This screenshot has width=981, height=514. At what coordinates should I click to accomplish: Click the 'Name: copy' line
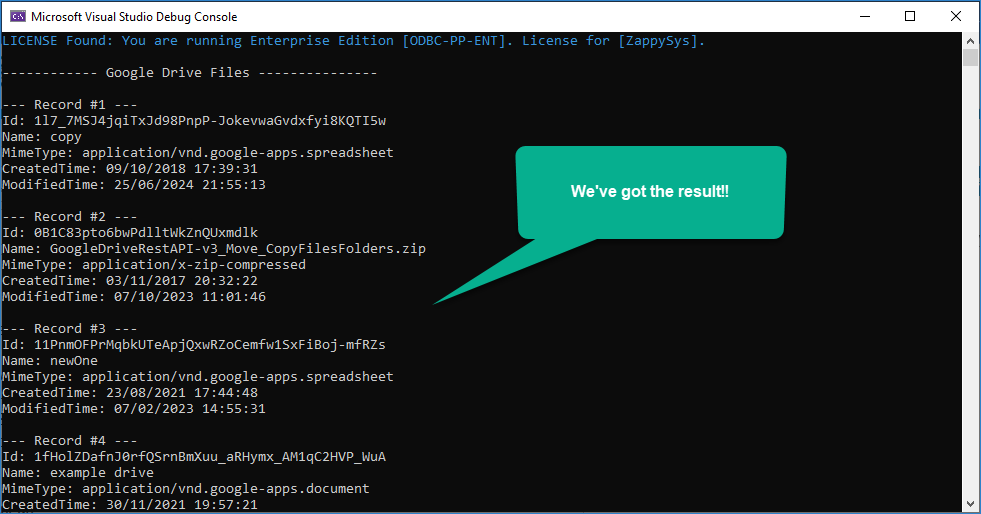pos(42,137)
